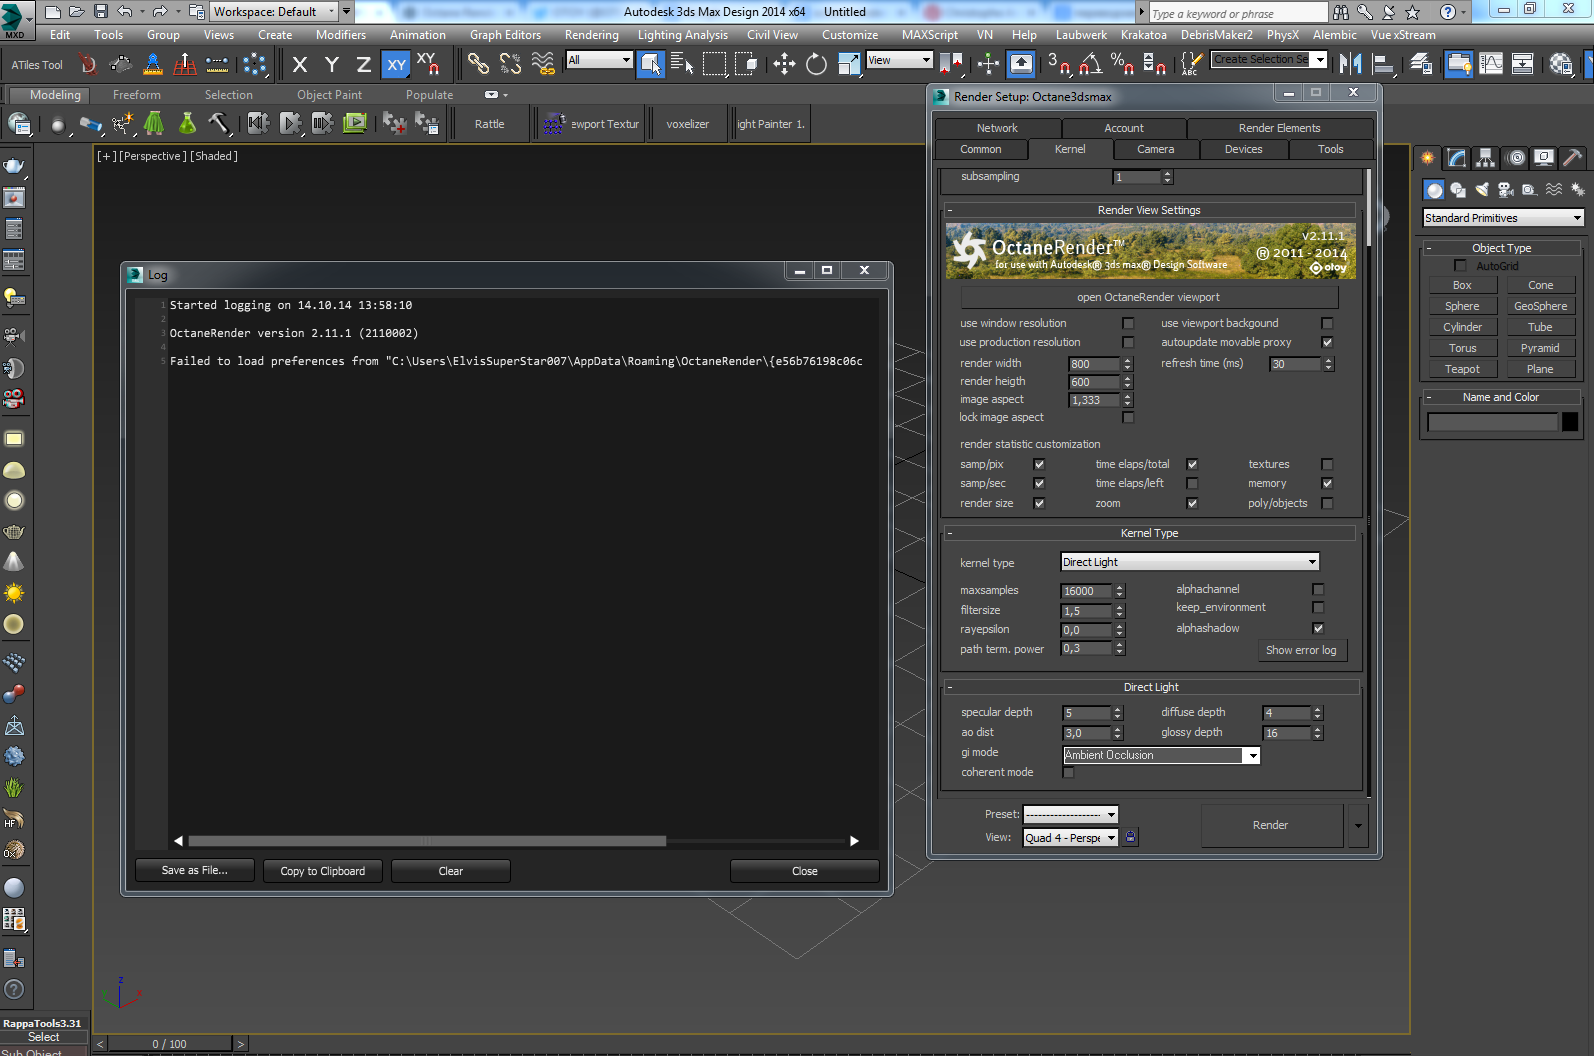The height and width of the screenshot is (1056, 1594).
Task: Toggle the coherent mode checkbox
Action: click(1068, 772)
